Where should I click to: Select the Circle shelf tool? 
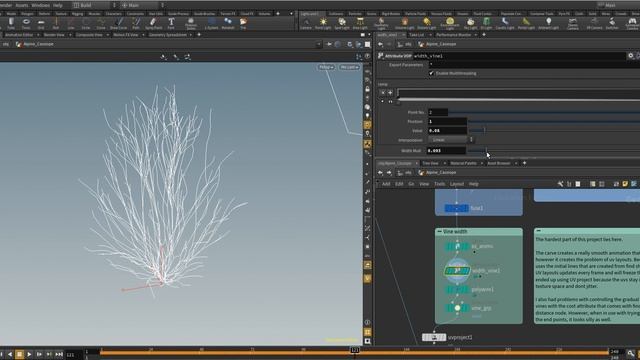point(86,23)
